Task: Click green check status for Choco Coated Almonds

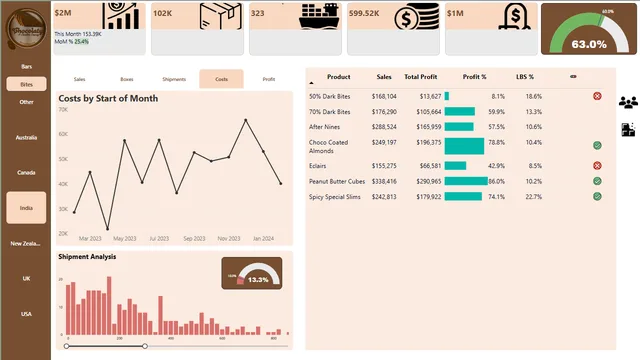Action: 597,145
